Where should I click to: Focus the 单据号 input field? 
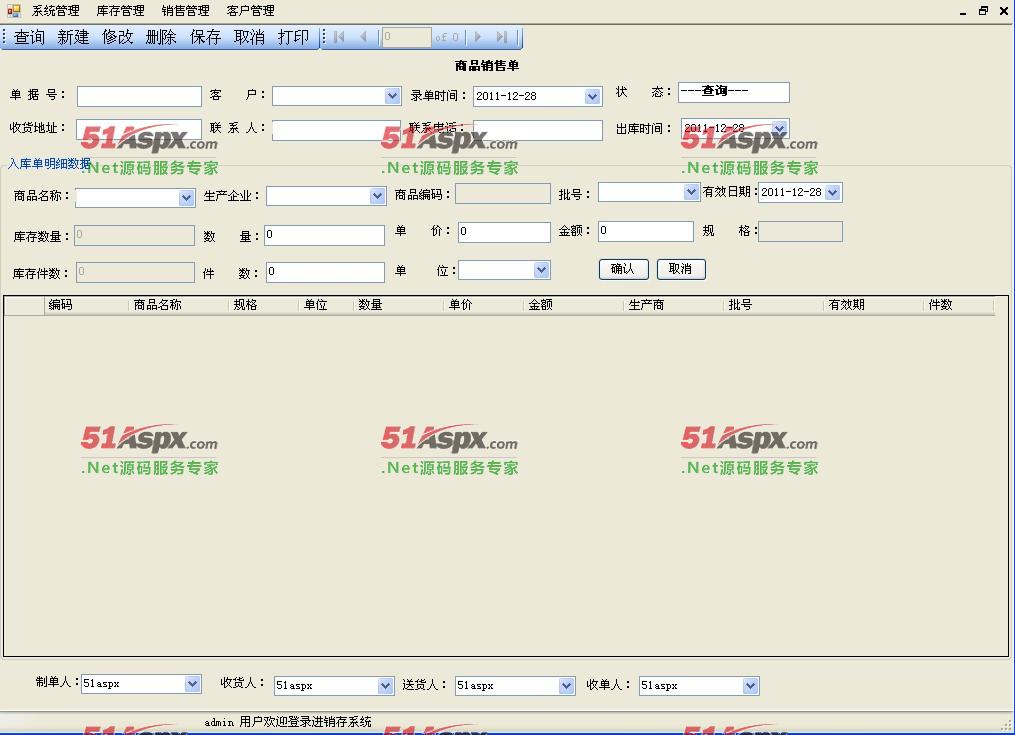tap(139, 96)
